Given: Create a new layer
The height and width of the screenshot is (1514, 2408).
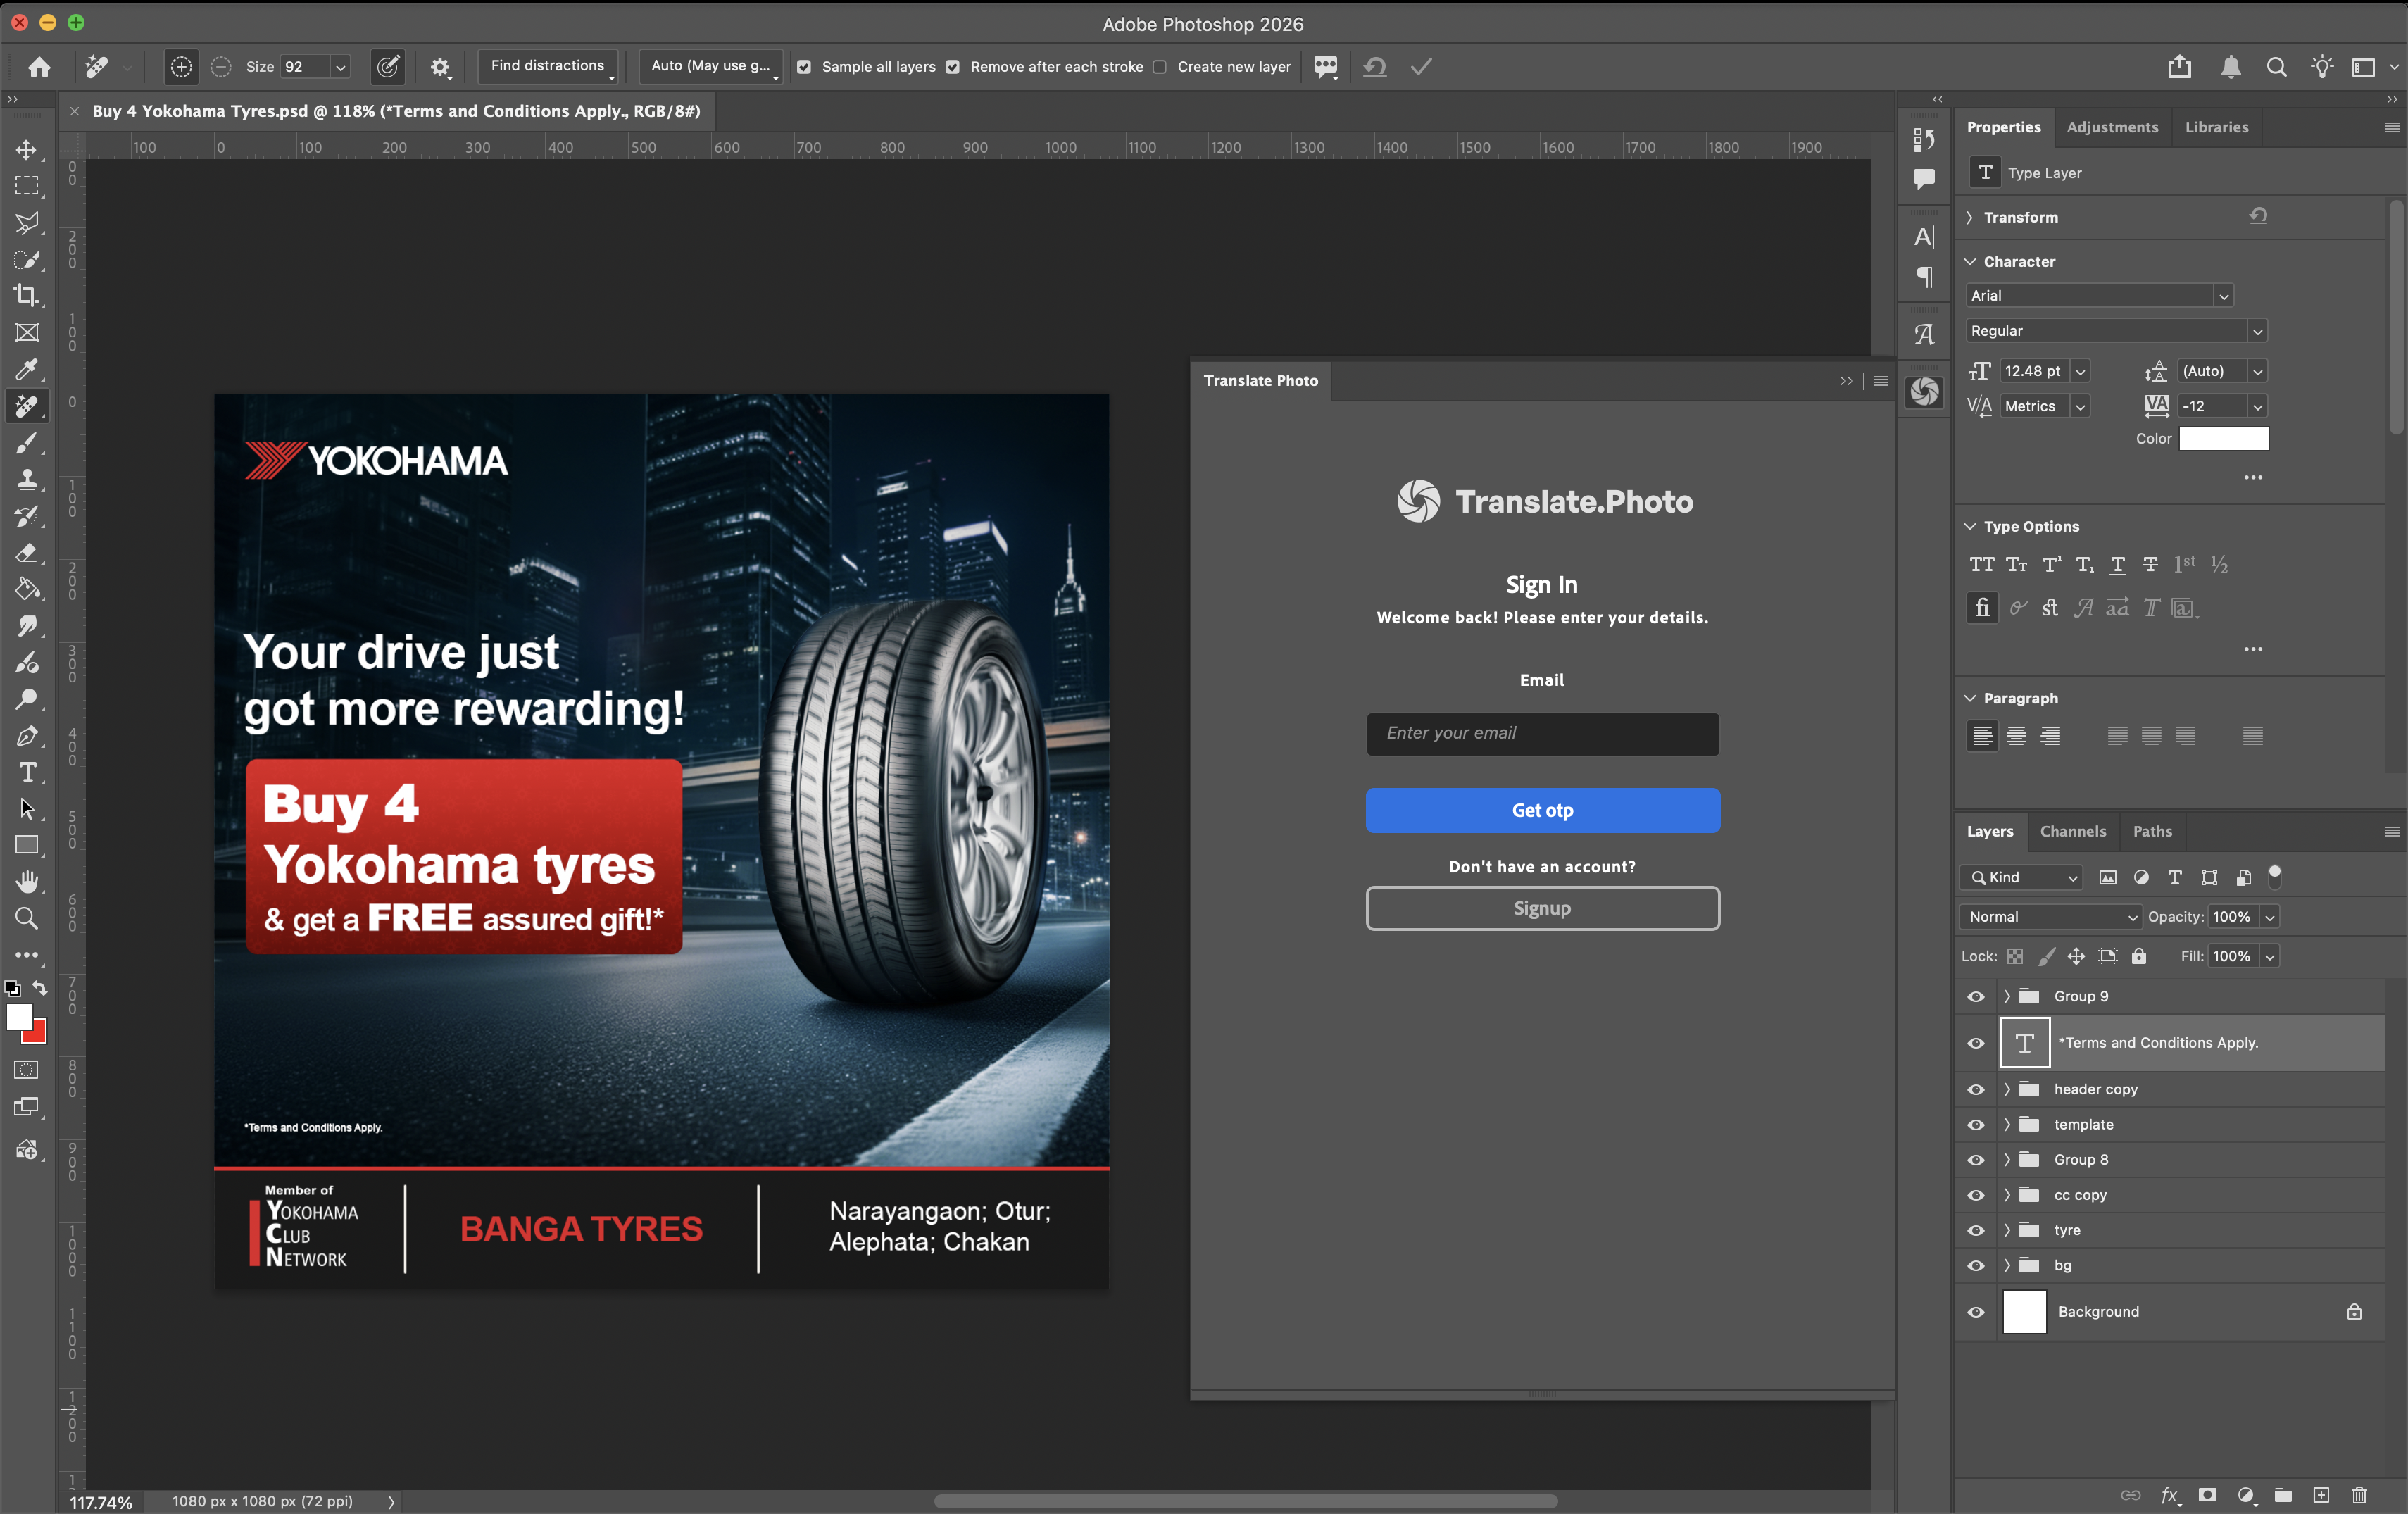Looking at the screenshot, I should click(2321, 1495).
